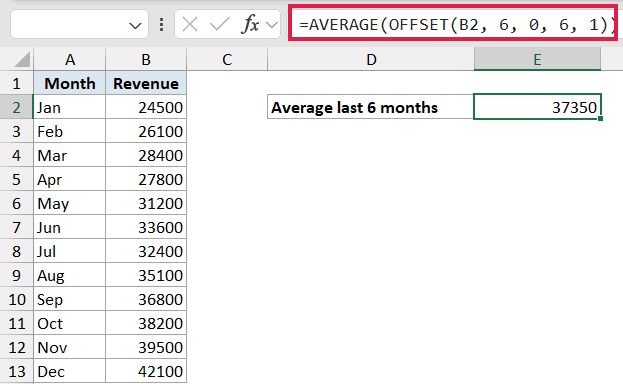This screenshot has width=623, height=384.
Task: Click the Average last 6 months label cell
Action: point(371,107)
